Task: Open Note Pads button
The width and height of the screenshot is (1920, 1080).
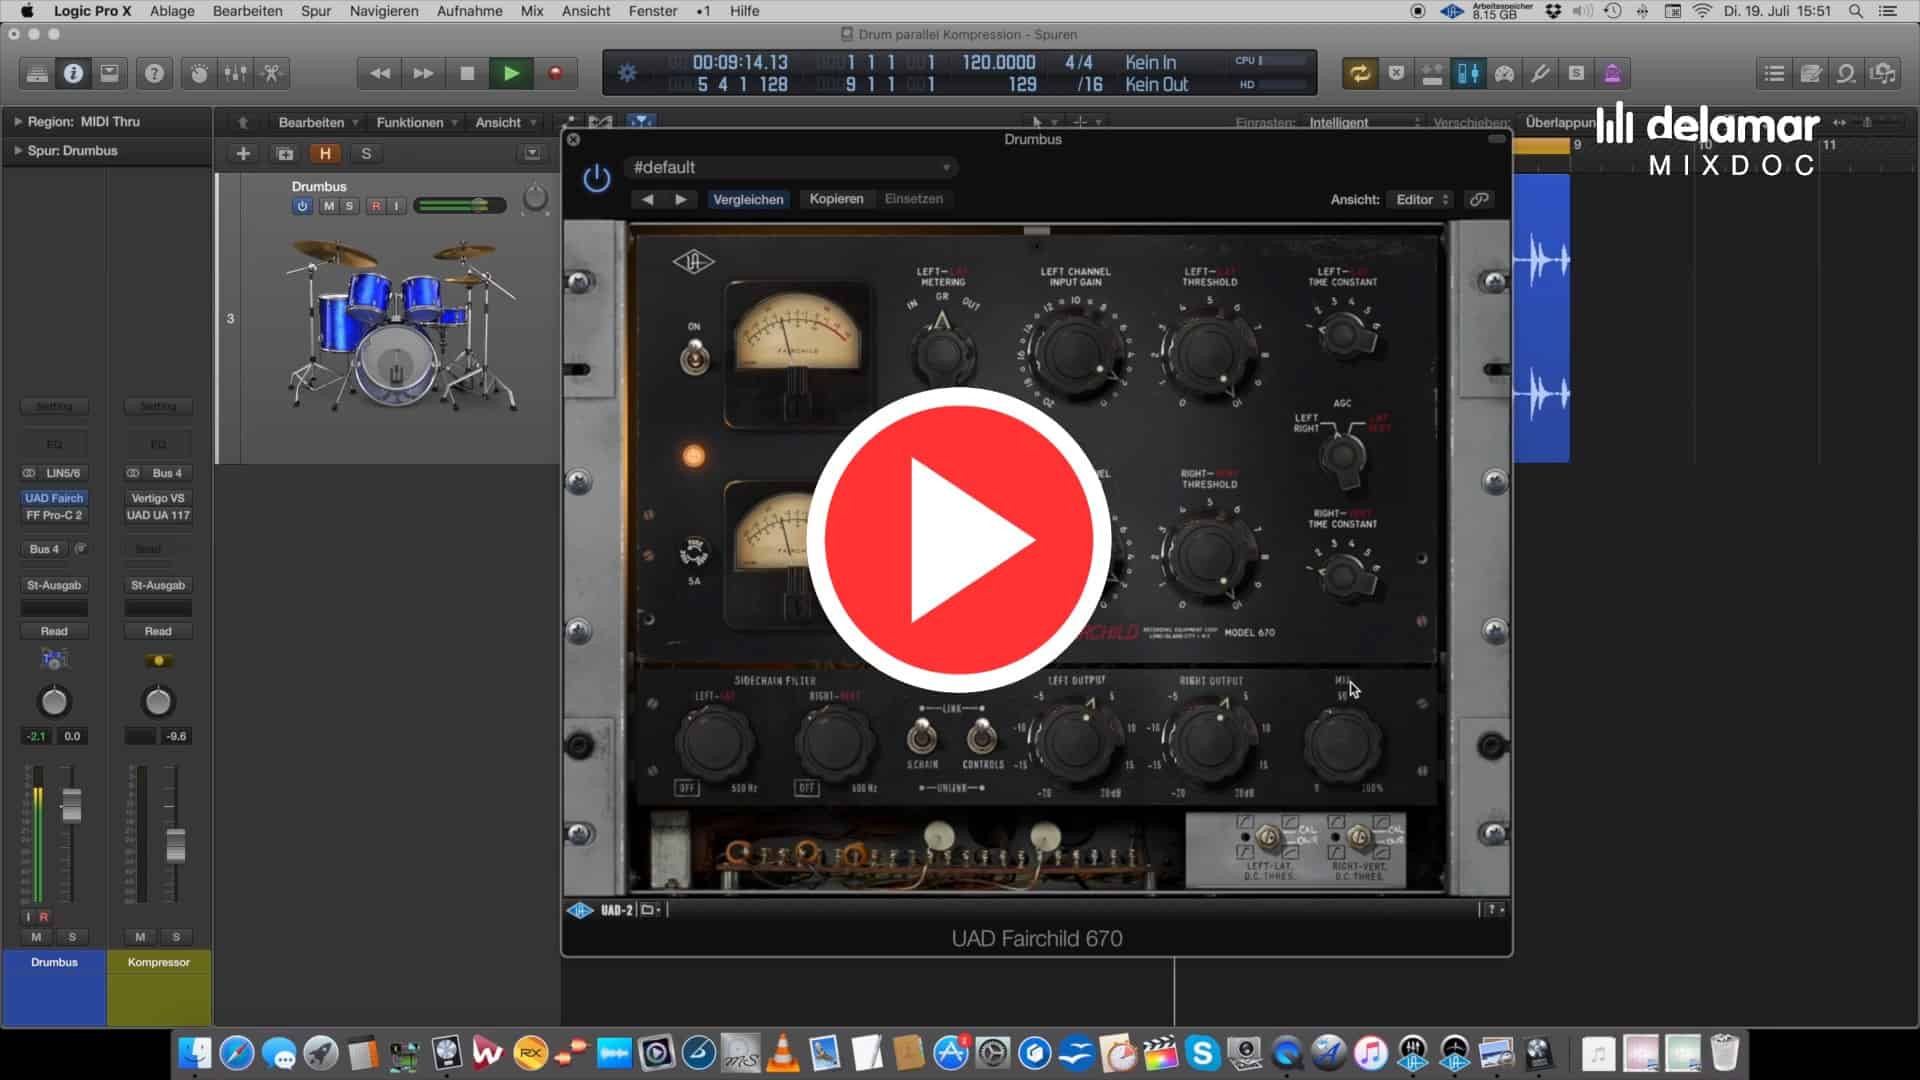Action: 1810,73
